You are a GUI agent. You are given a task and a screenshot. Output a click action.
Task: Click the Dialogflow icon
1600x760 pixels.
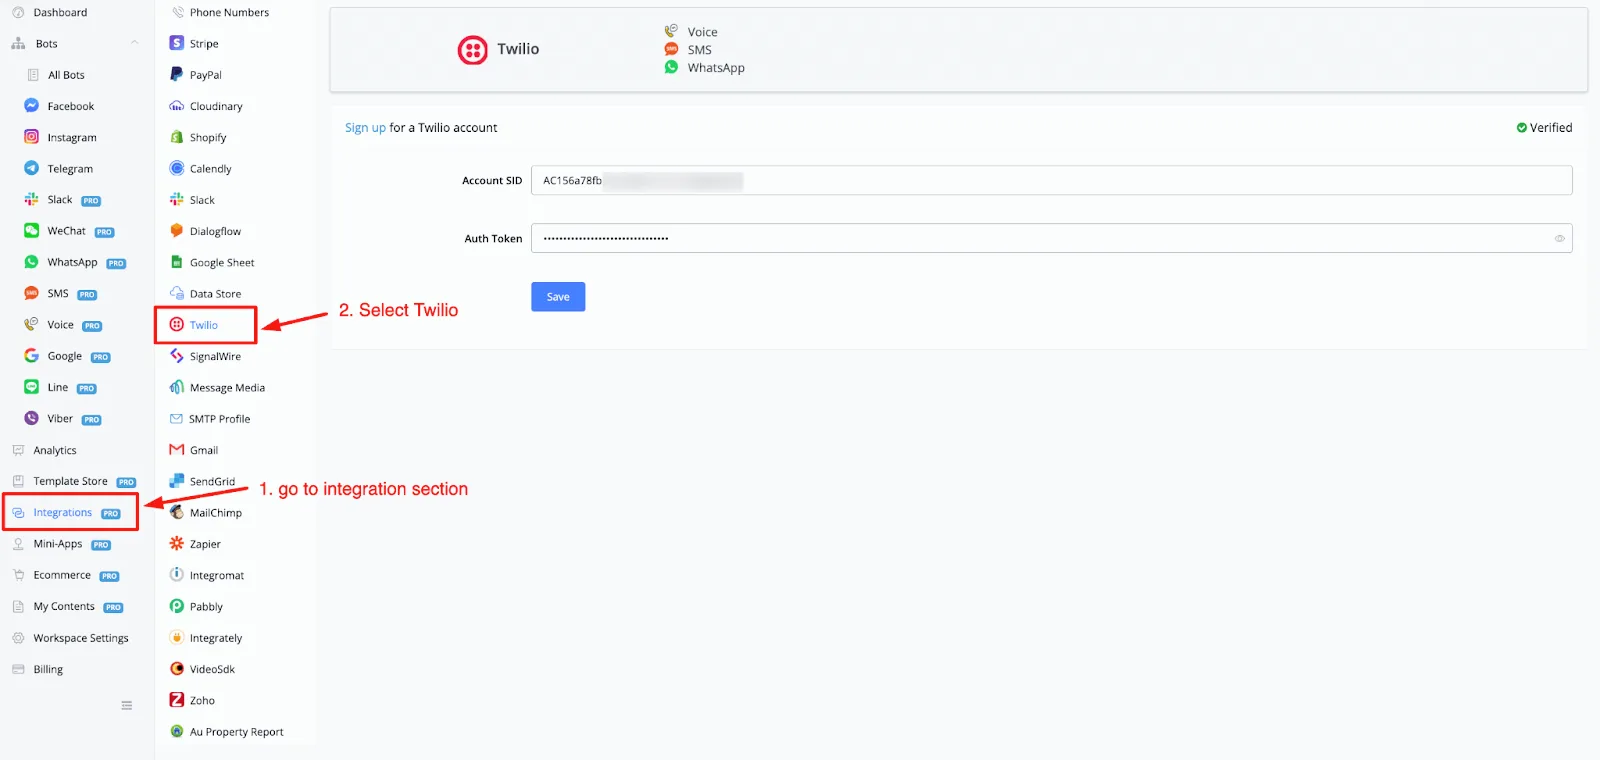pos(177,230)
